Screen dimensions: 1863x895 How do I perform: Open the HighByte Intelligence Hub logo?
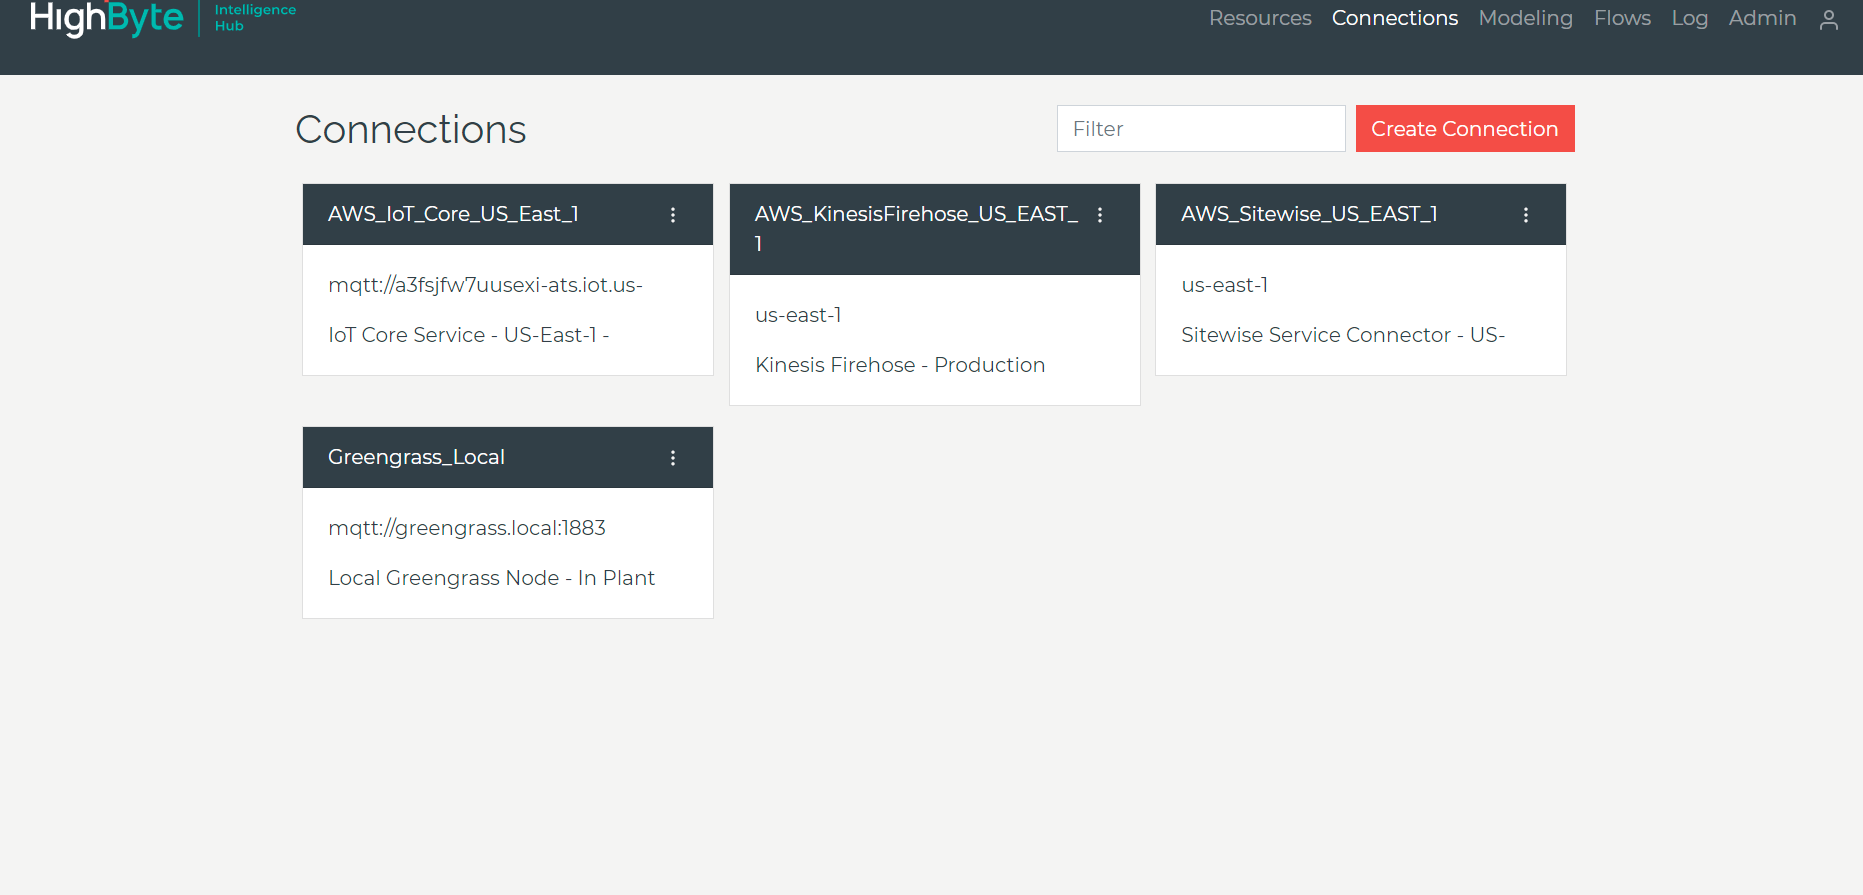pyautogui.click(x=163, y=18)
